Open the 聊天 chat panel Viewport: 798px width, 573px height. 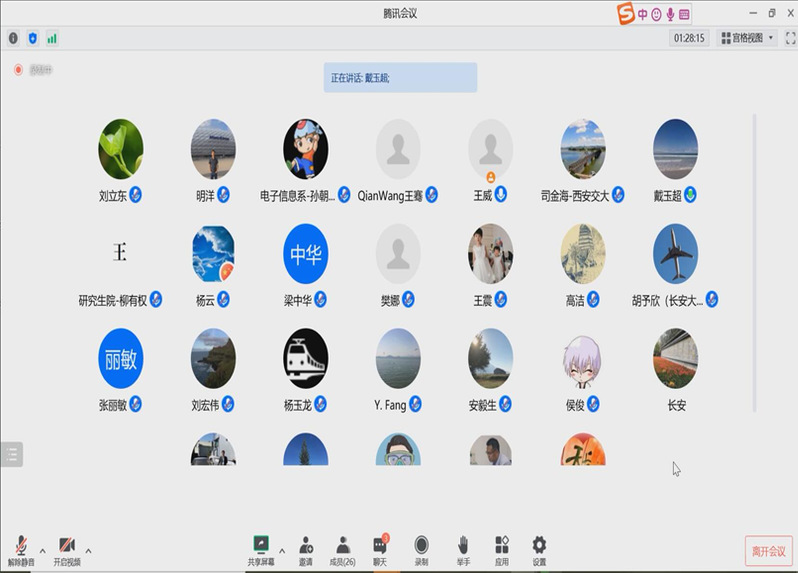[381, 547]
